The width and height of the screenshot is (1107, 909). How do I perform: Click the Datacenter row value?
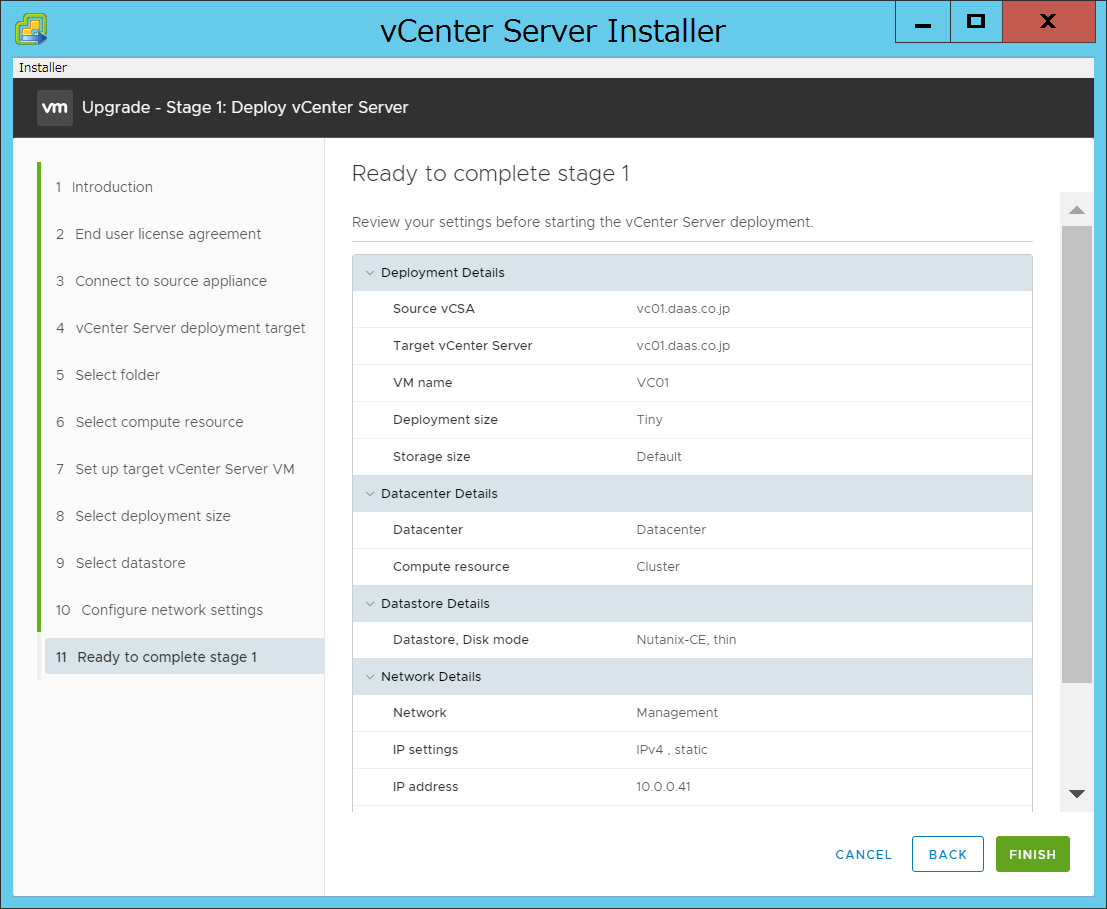click(671, 529)
